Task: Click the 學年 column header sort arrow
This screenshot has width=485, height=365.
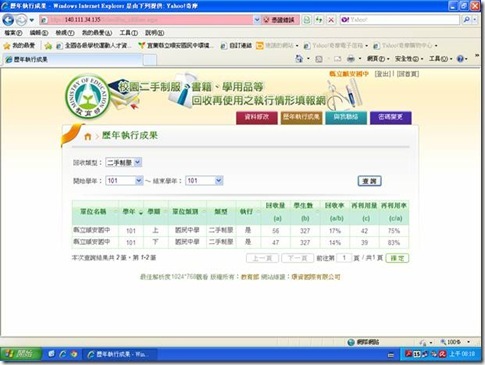Action: coord(141,212)
